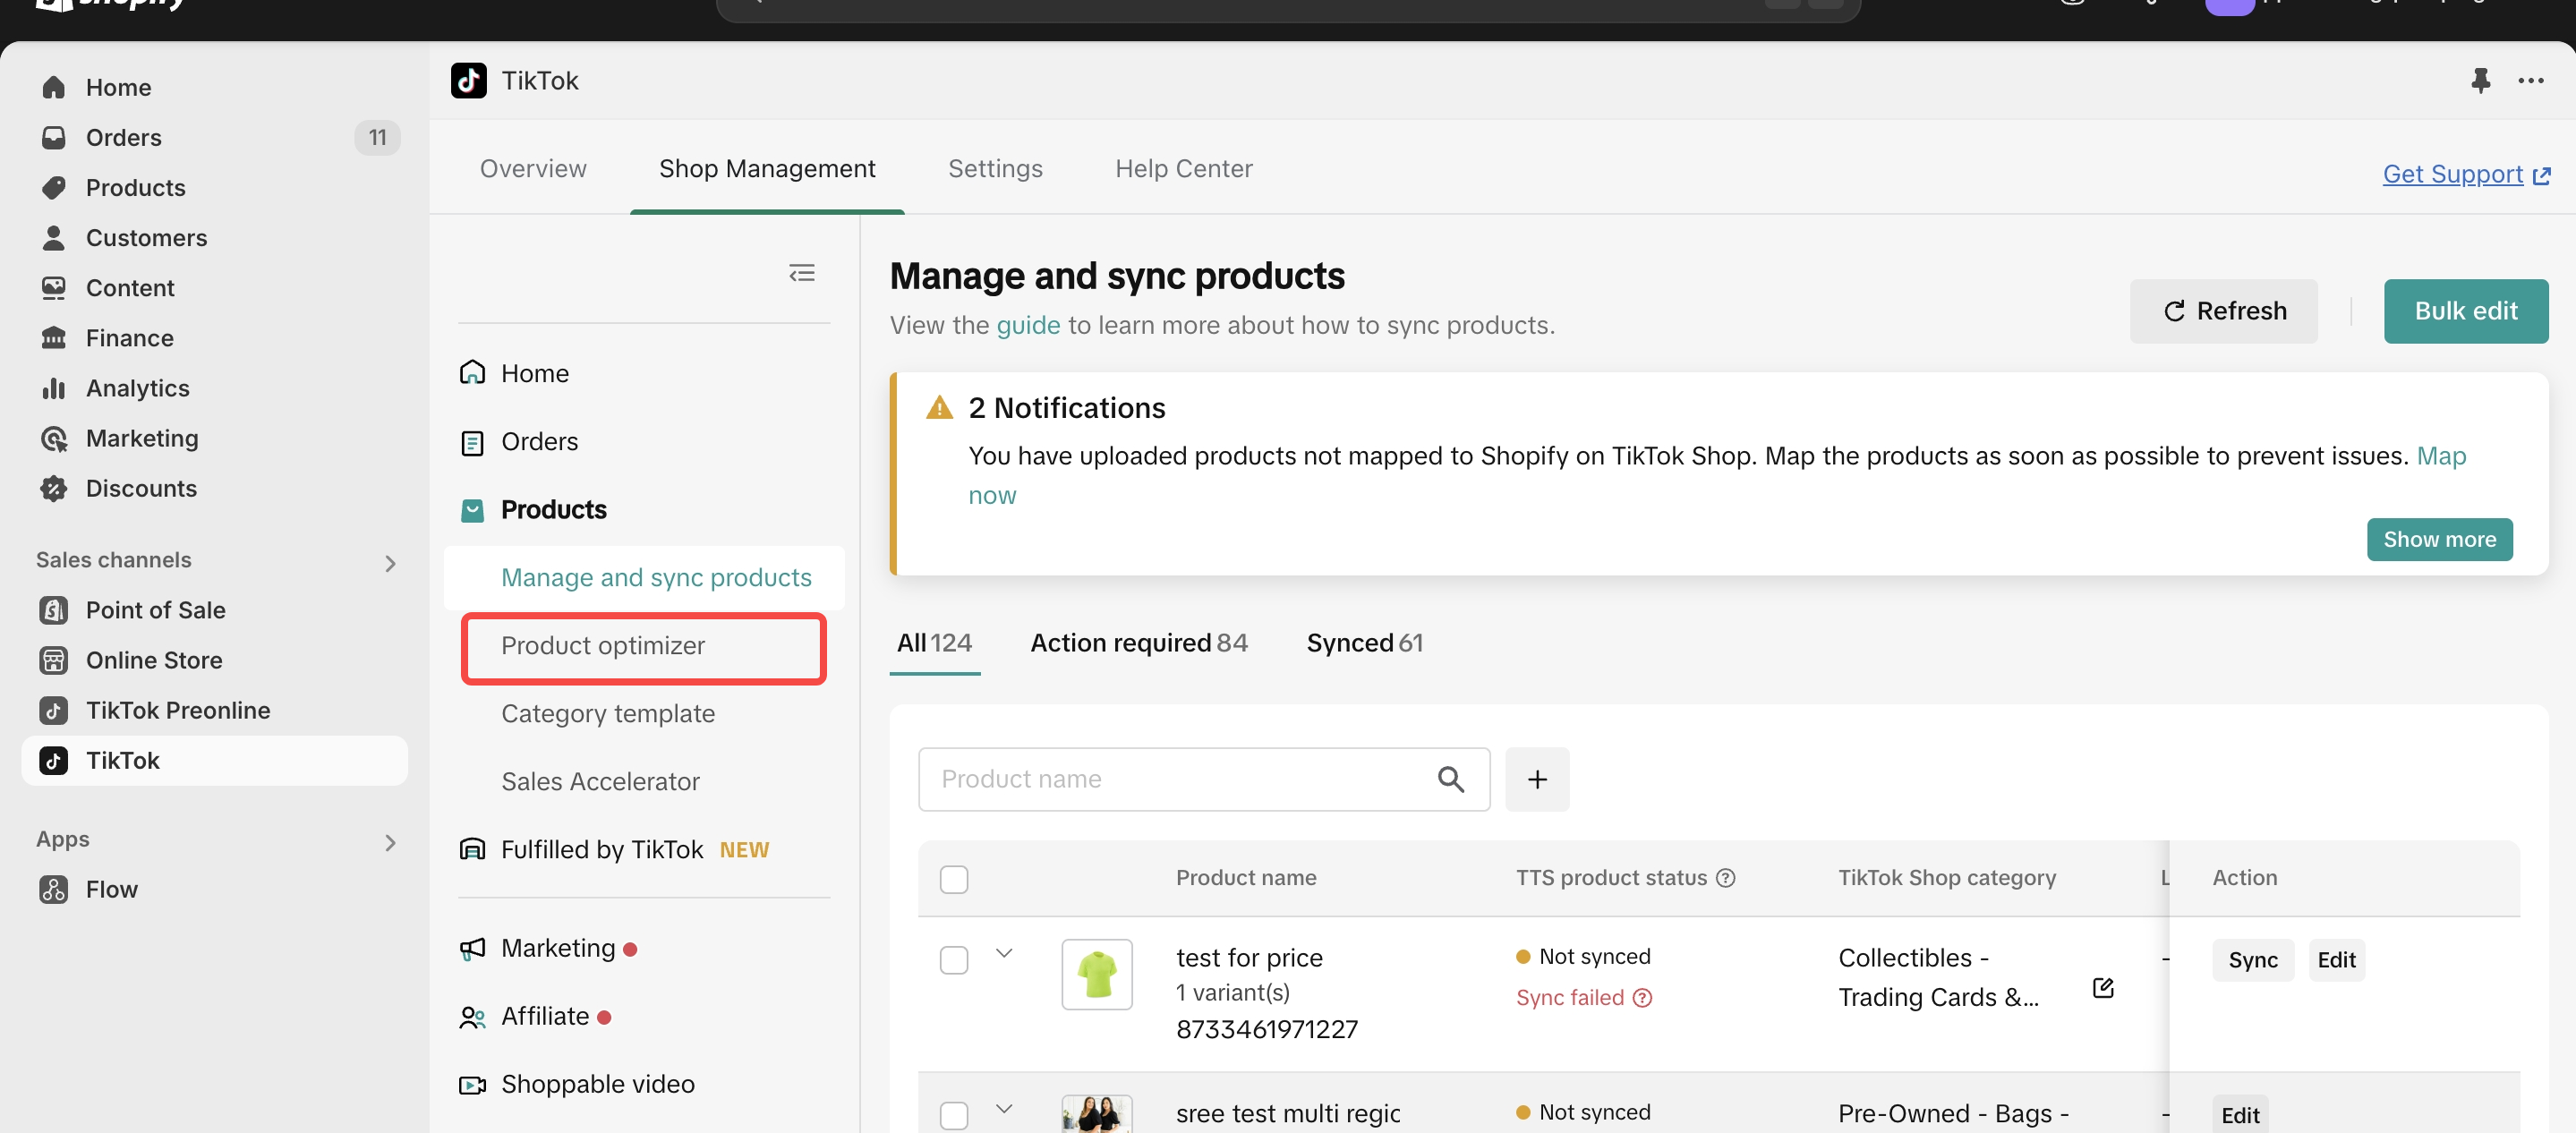Check the sree test multi region row checkbox
Screen dimensions: 2576x1133
[953, 1114]
